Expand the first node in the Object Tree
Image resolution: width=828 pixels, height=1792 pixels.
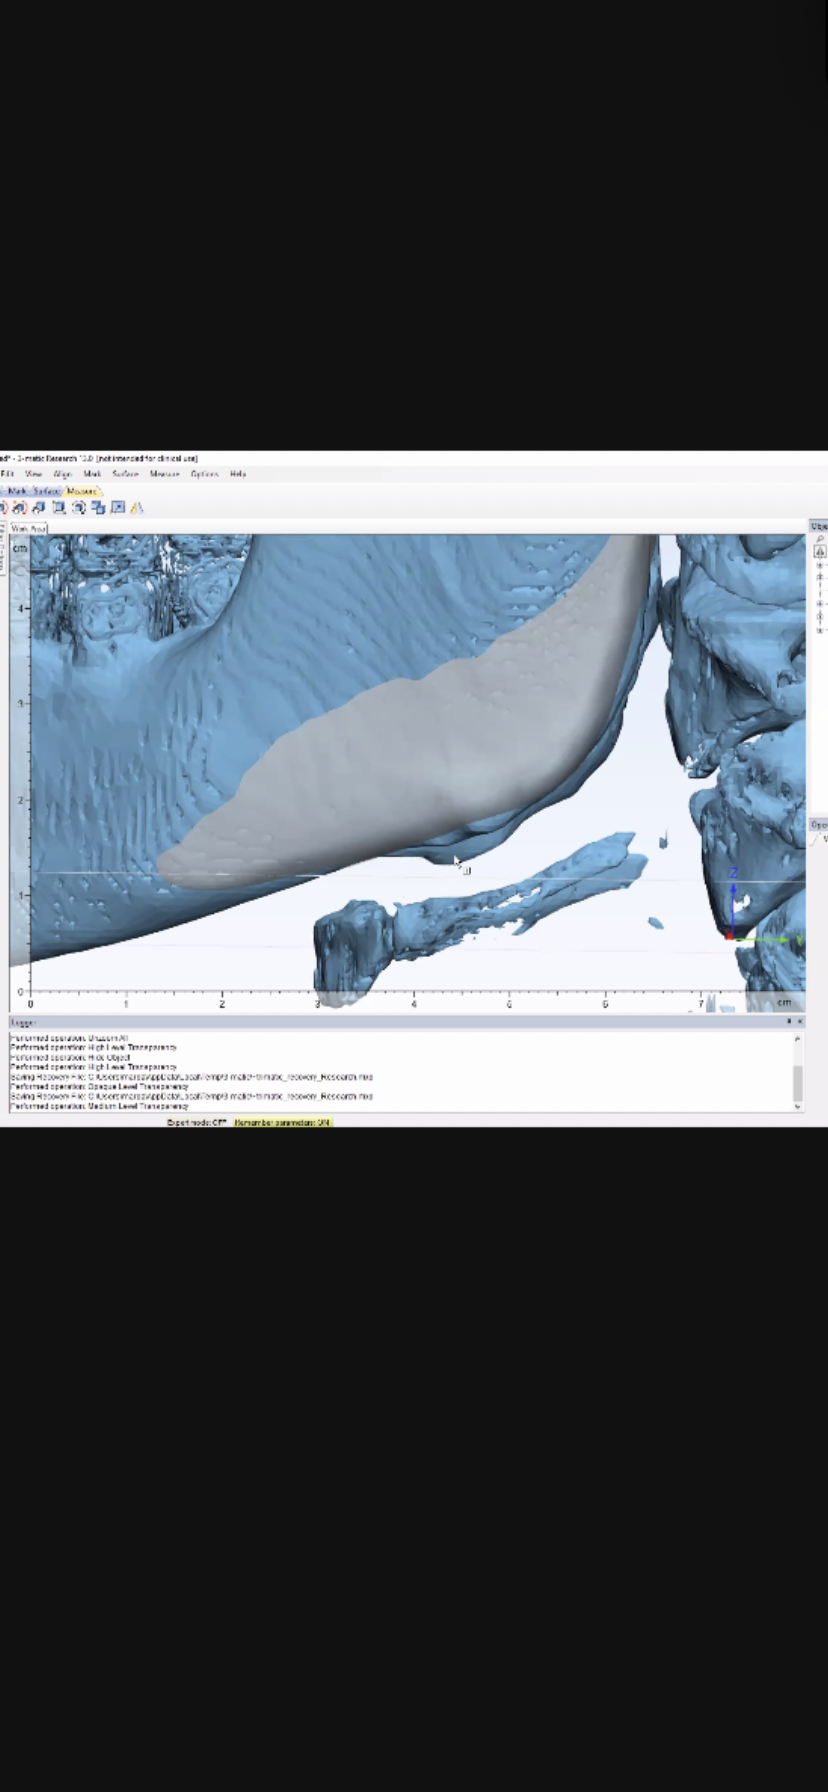pos(820,565)
